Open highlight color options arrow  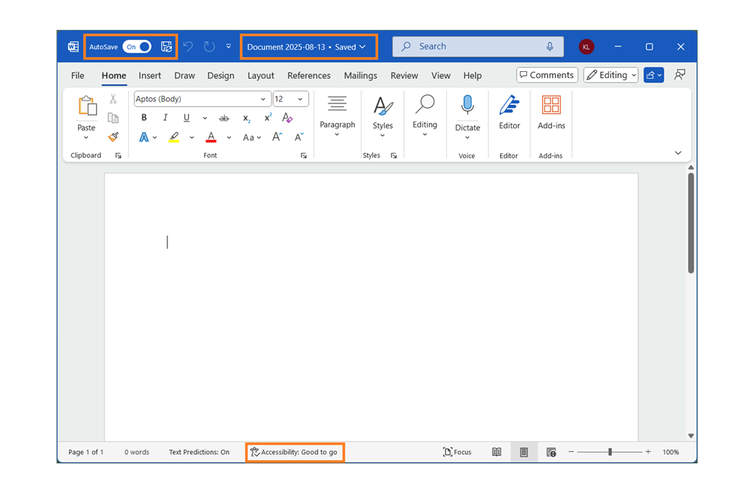[192, 137]
